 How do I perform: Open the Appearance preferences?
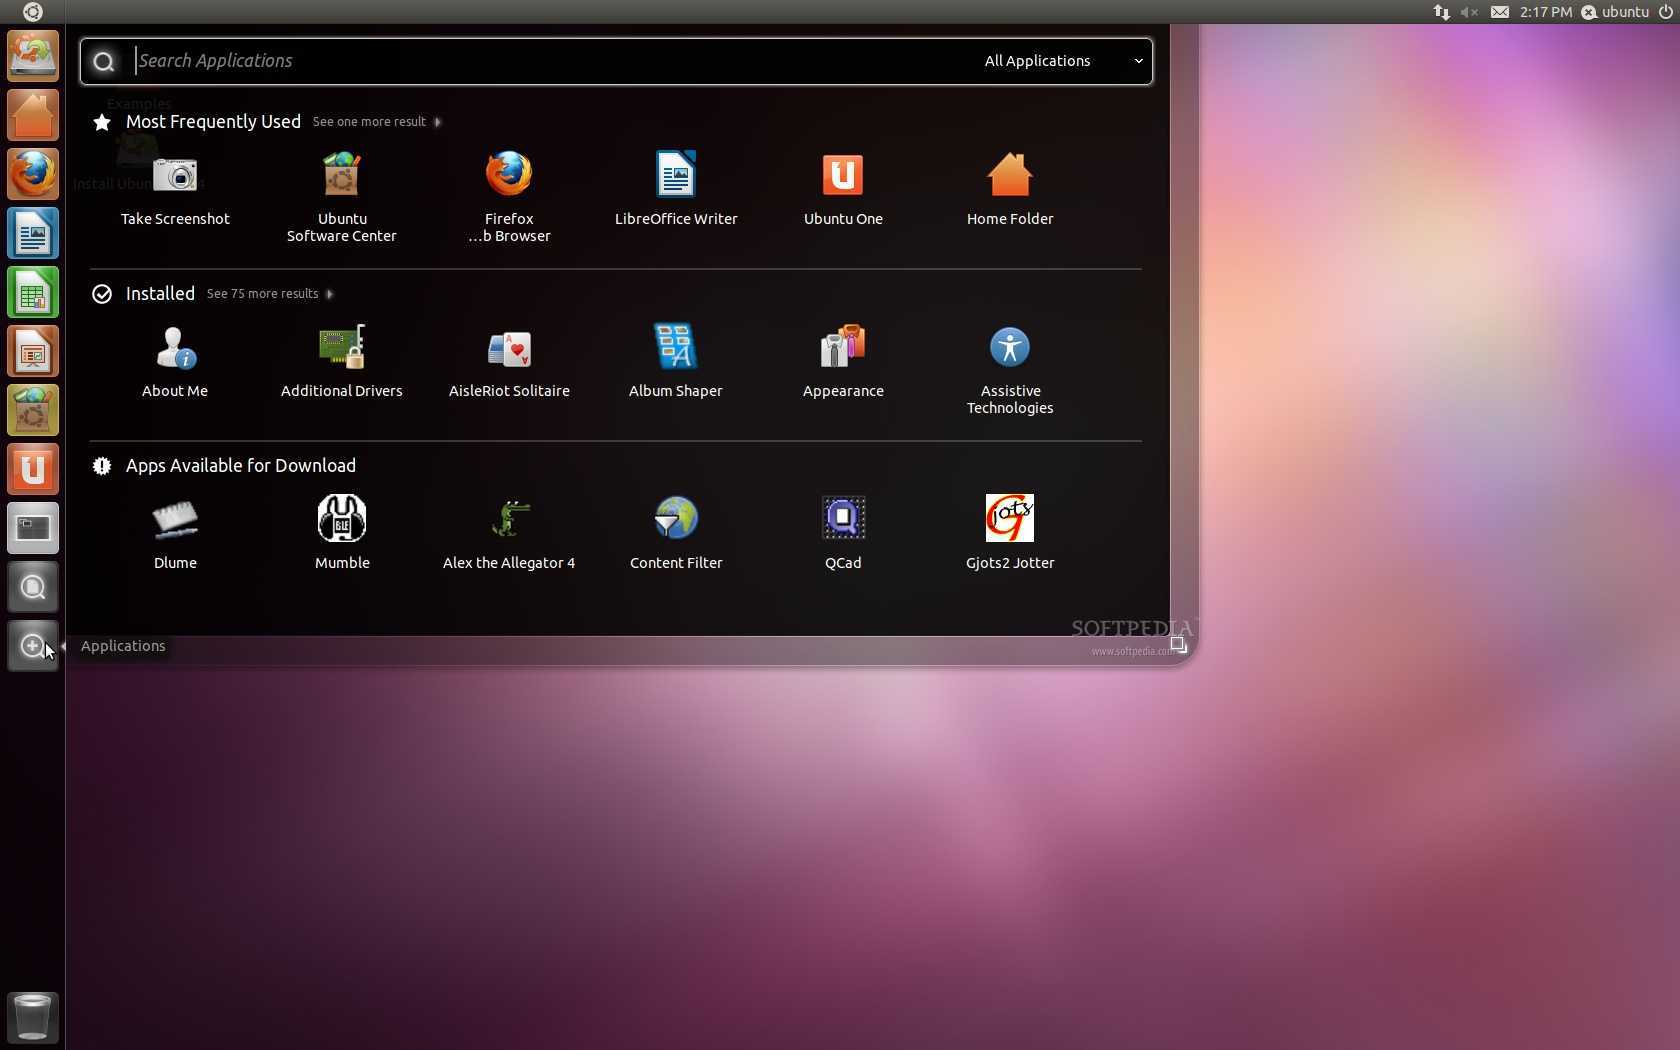(843, 360)
